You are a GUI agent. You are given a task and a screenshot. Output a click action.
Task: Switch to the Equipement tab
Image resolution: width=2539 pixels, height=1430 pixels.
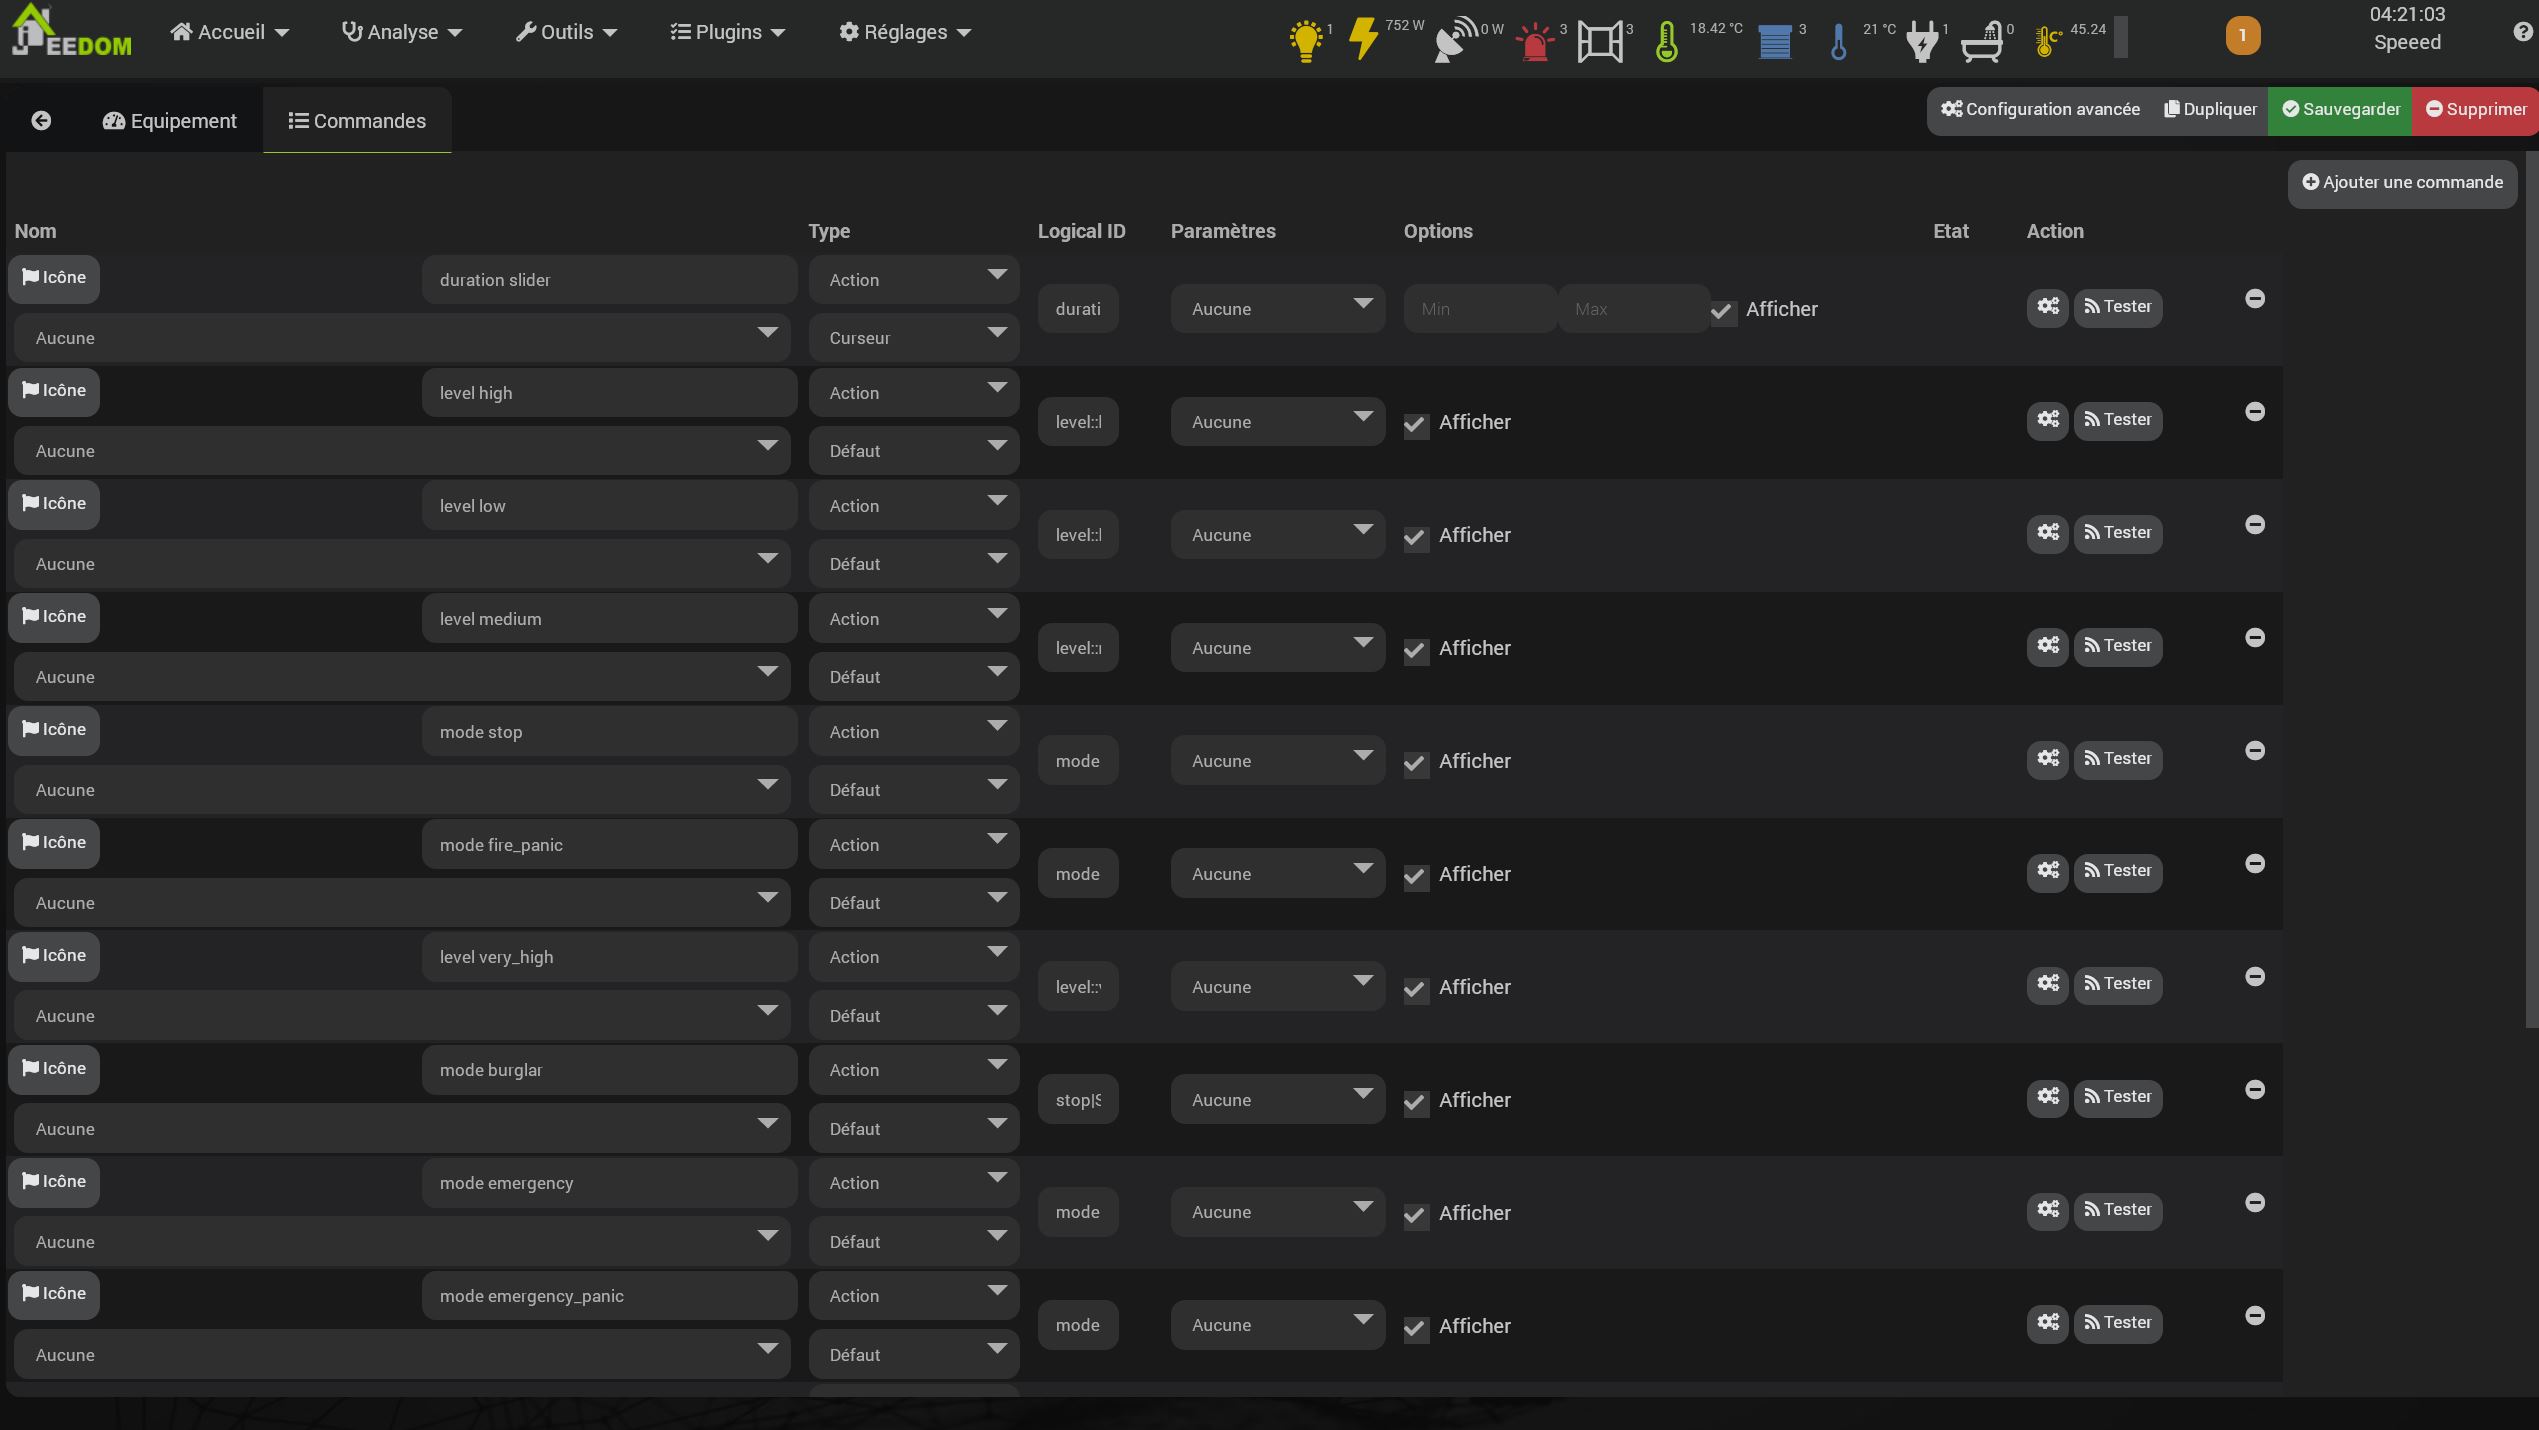click(170, 121)
